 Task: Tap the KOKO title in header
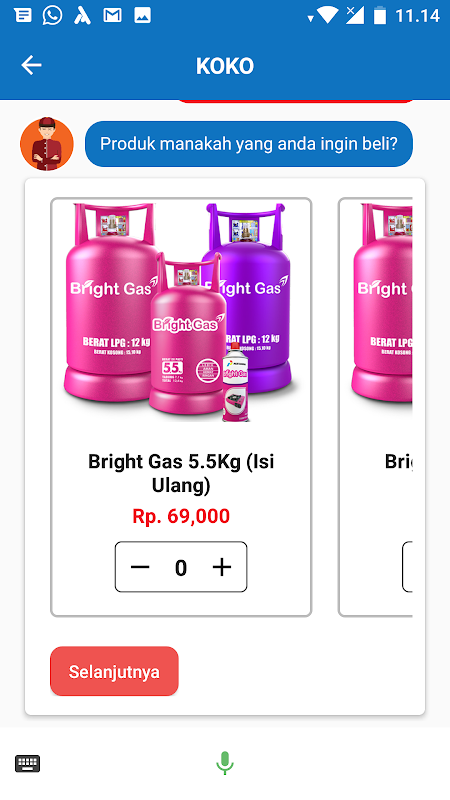pos(225,66)
